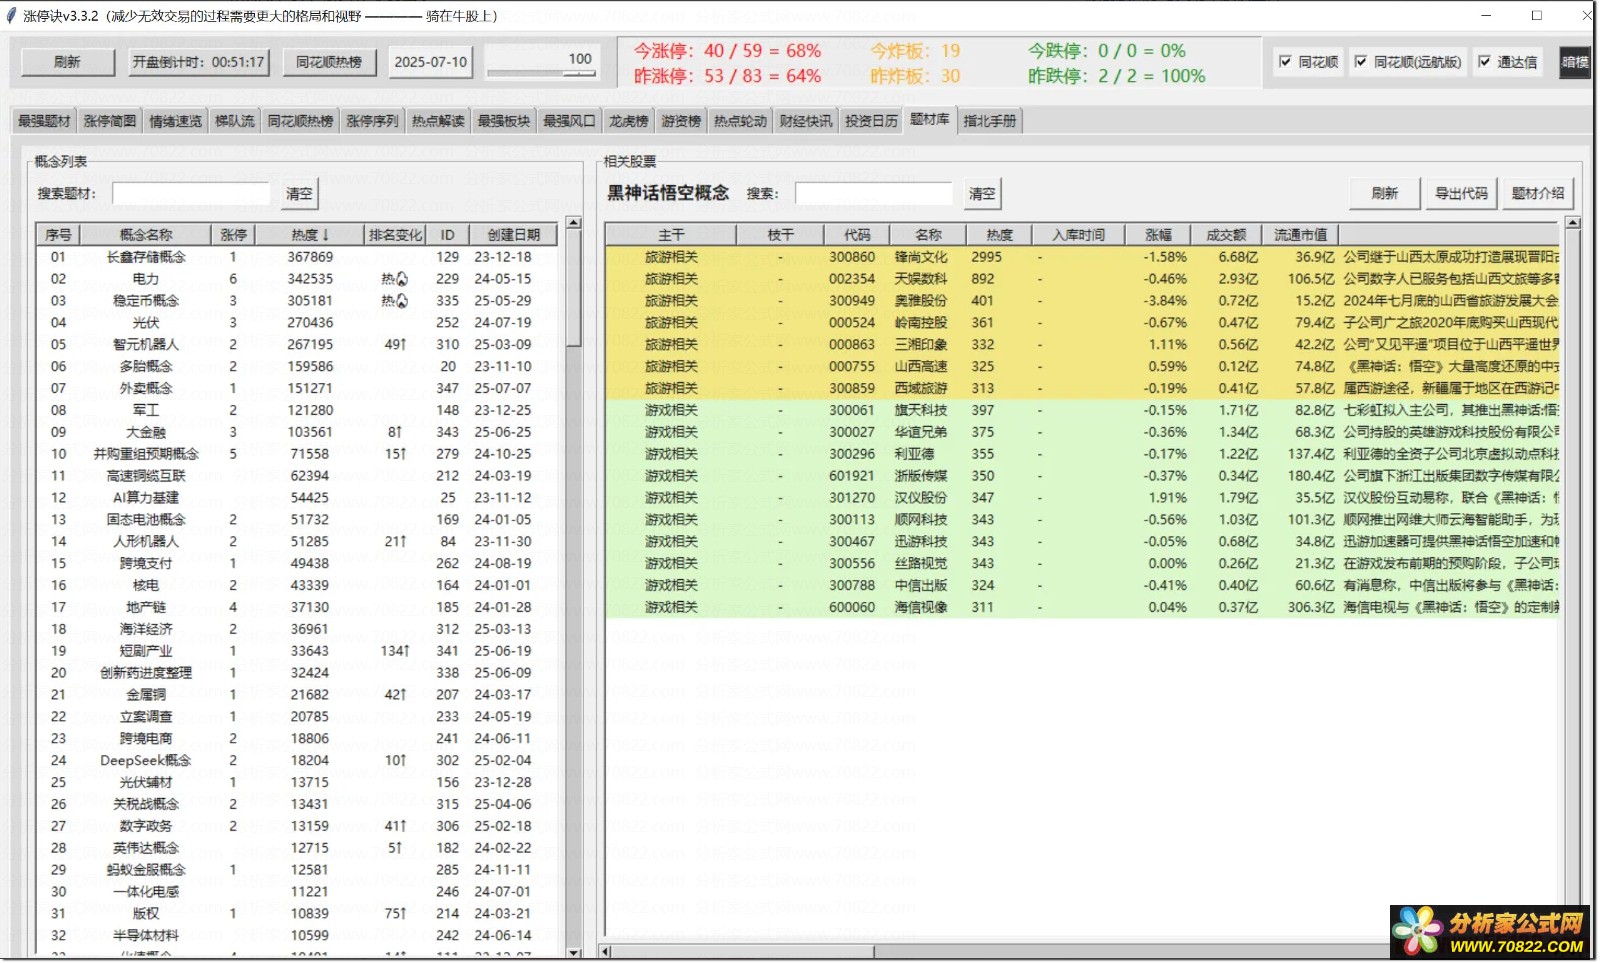Viewport: 1600px width, 963px height.
Task: Sort concept list by 概念名称 header
Action: [x=146, y=235]
